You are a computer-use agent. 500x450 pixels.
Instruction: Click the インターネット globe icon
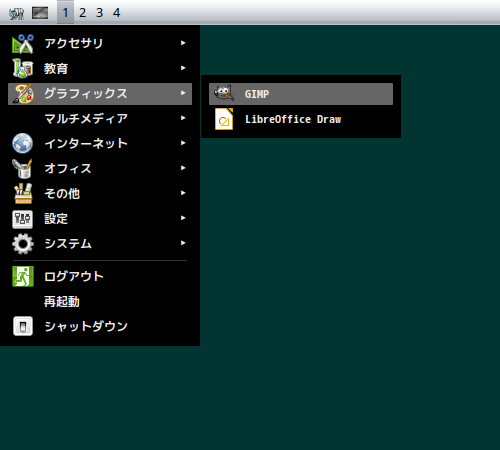pyautogui.click(x=22, y=143)
